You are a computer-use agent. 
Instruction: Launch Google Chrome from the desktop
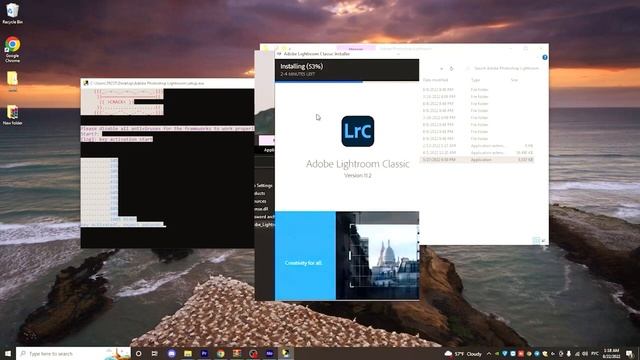coord(12,49)
